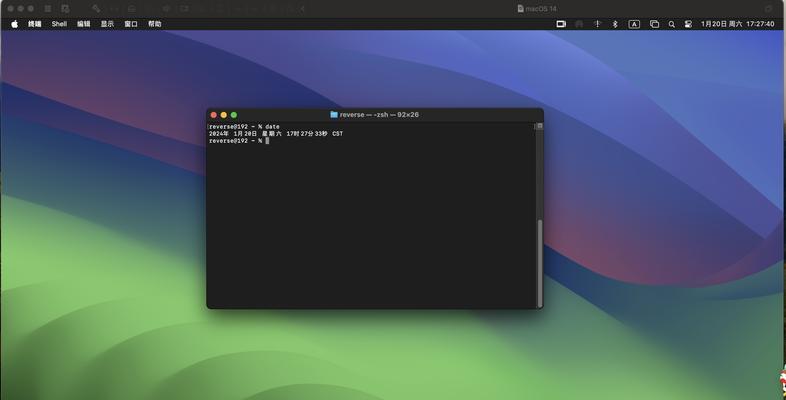The height and width of the screenshot is (400, 786).
Task: Click the reverse folder icon in Terminal title
Action: coord(334,115)
